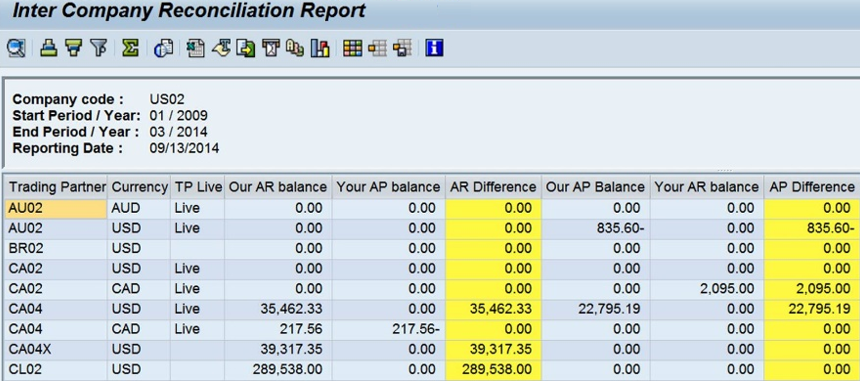This screenshot has height=382, width=860.
Task: Click 22,795.19 in AP Difference column
Action: coord(812,309)
